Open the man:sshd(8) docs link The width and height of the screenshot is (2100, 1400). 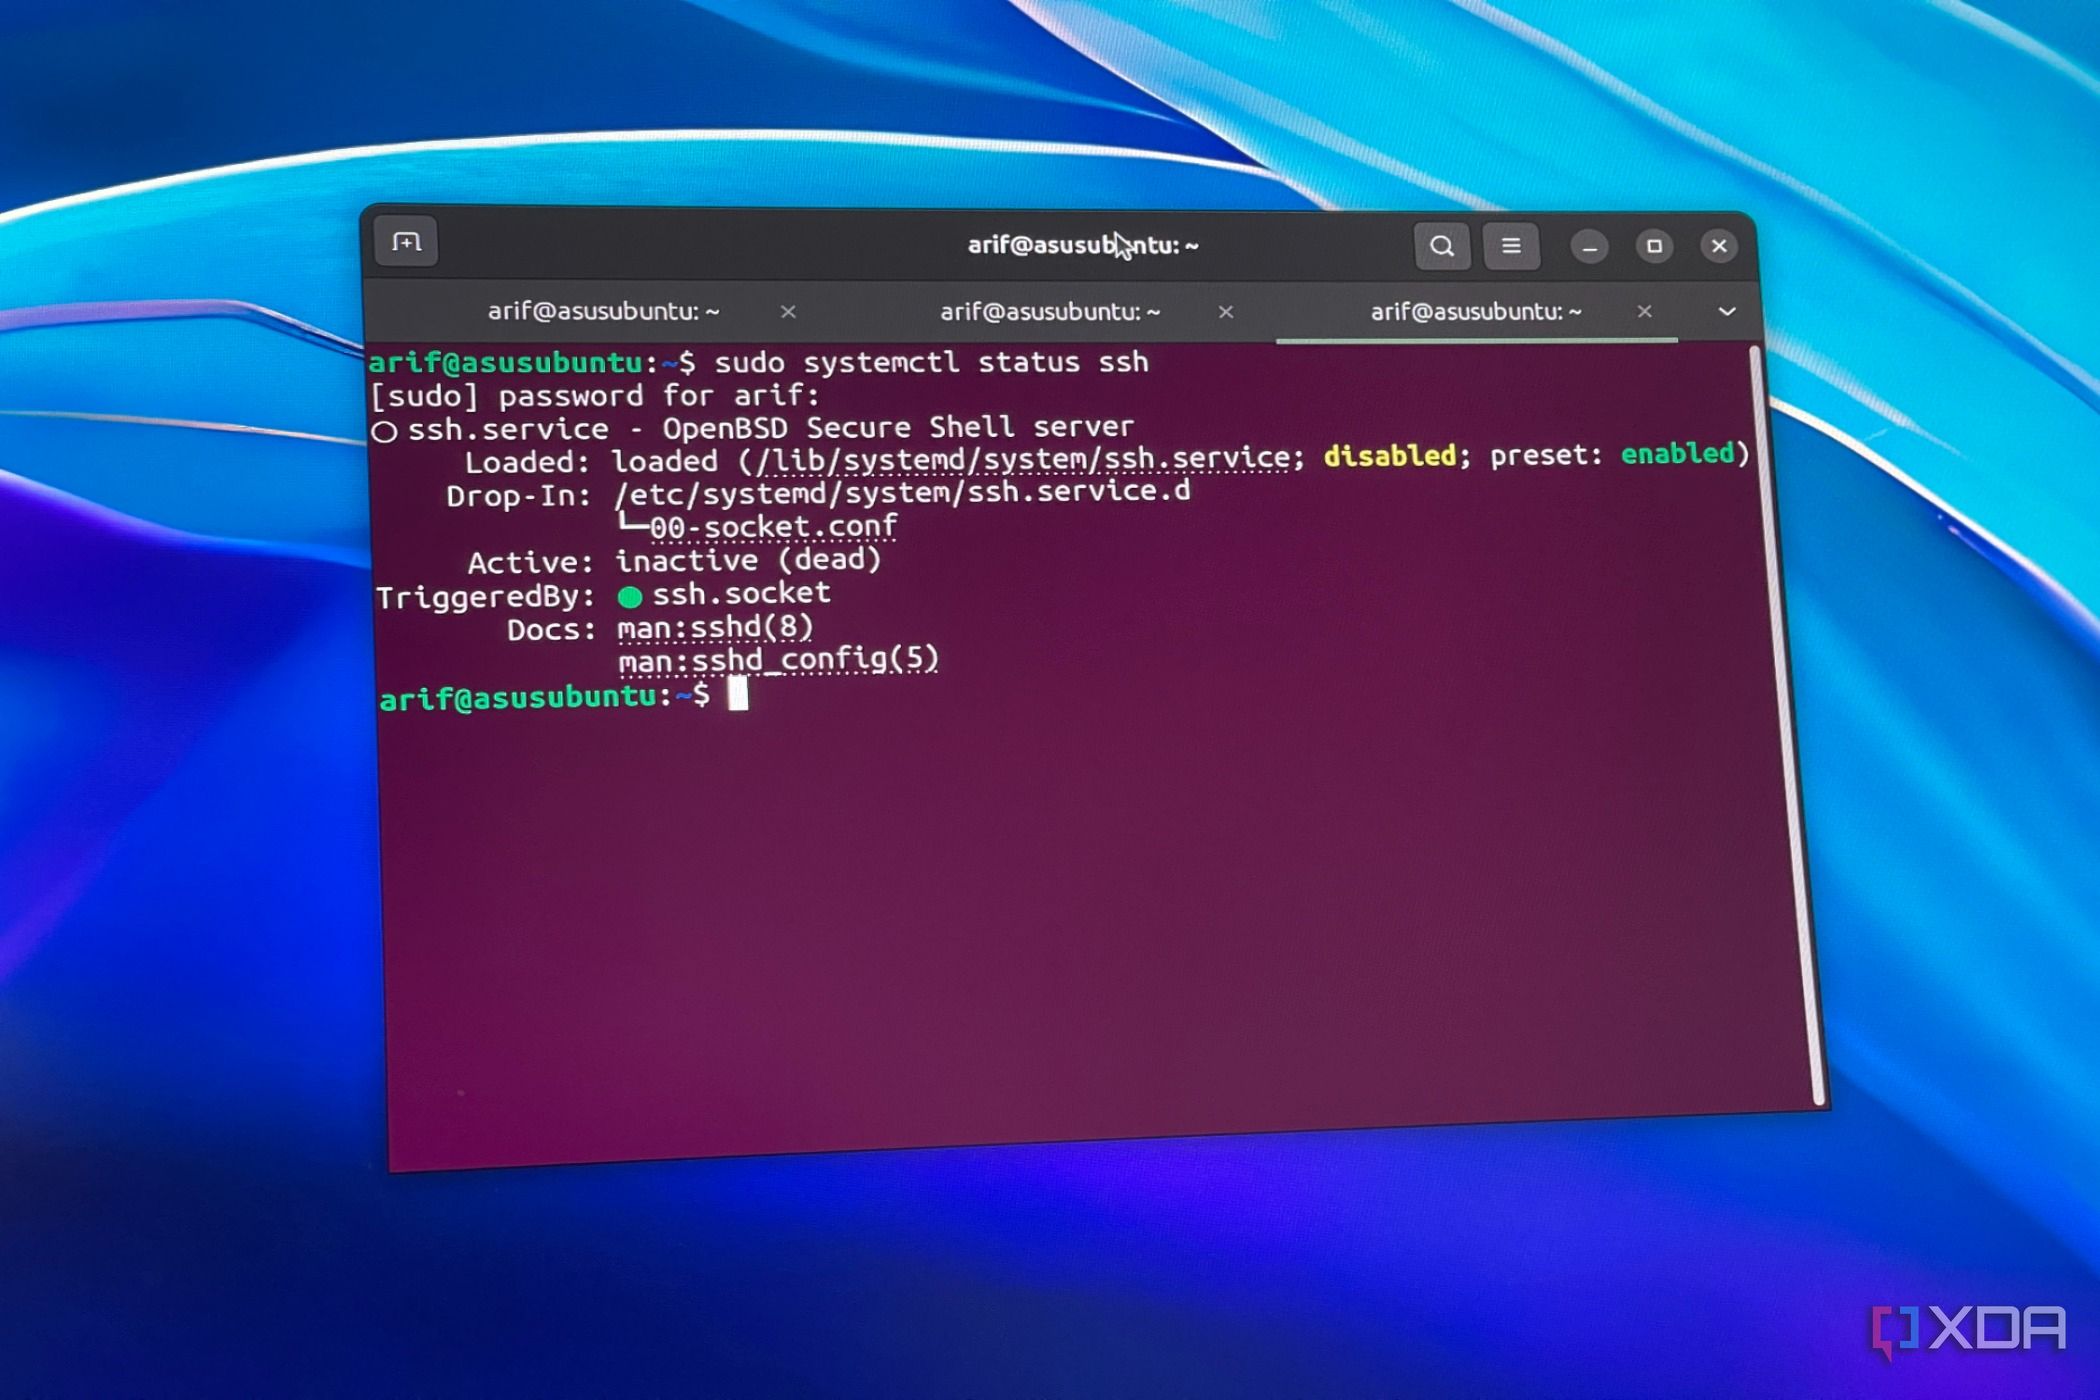click(x=715, y=628)
